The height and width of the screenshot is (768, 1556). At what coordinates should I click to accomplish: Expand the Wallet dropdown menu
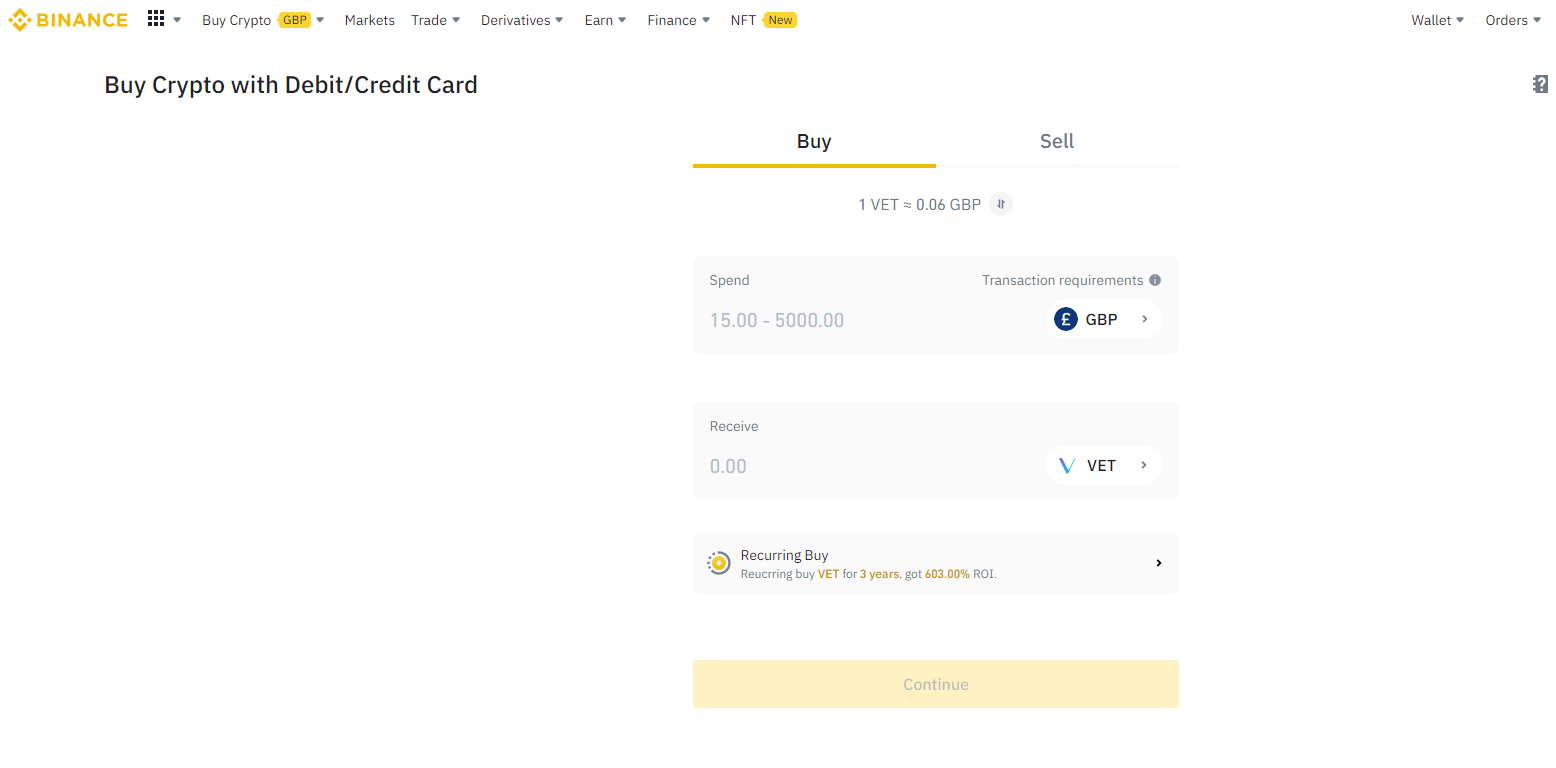coord(1437,20)
